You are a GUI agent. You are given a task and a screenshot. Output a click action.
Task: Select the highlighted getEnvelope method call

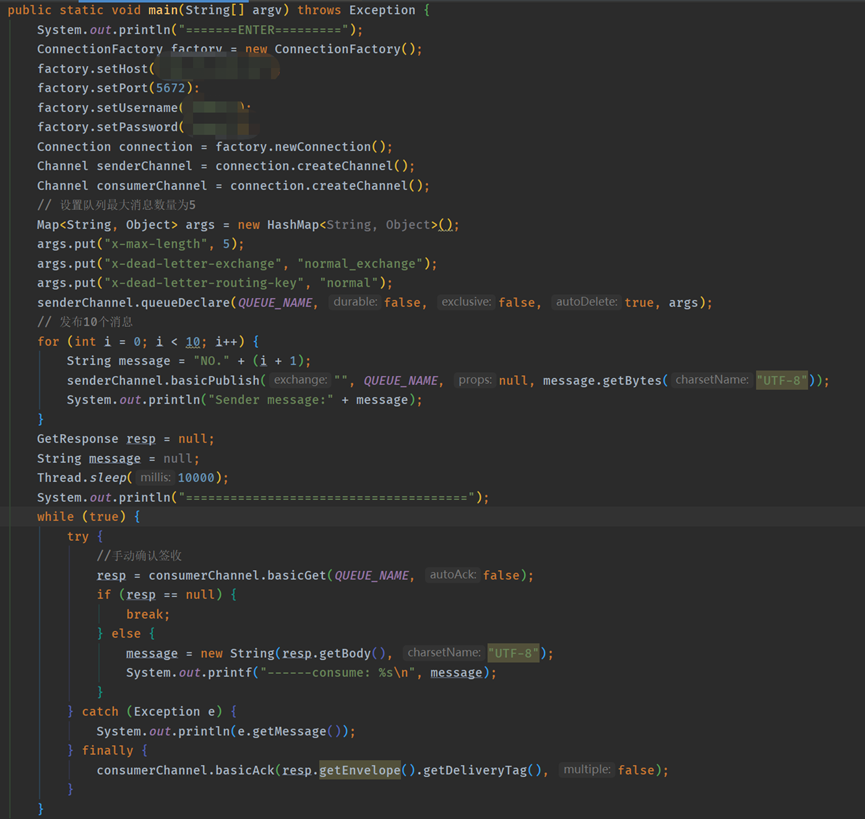[x=360, y=770]
